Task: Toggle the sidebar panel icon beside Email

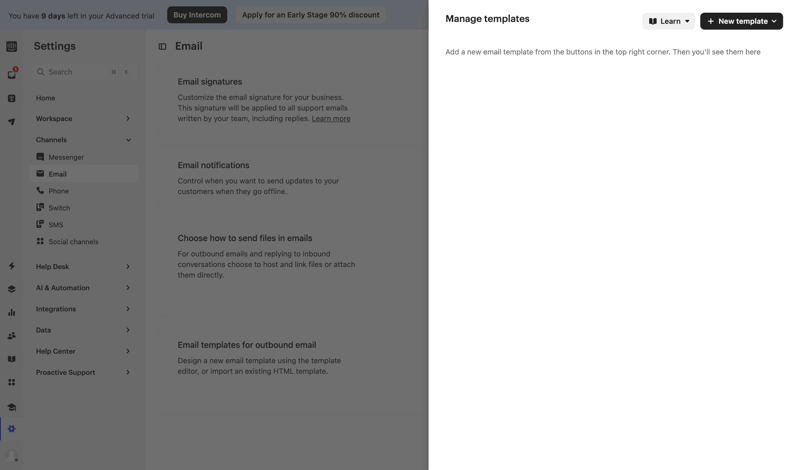Action: (x=162, y=46)
